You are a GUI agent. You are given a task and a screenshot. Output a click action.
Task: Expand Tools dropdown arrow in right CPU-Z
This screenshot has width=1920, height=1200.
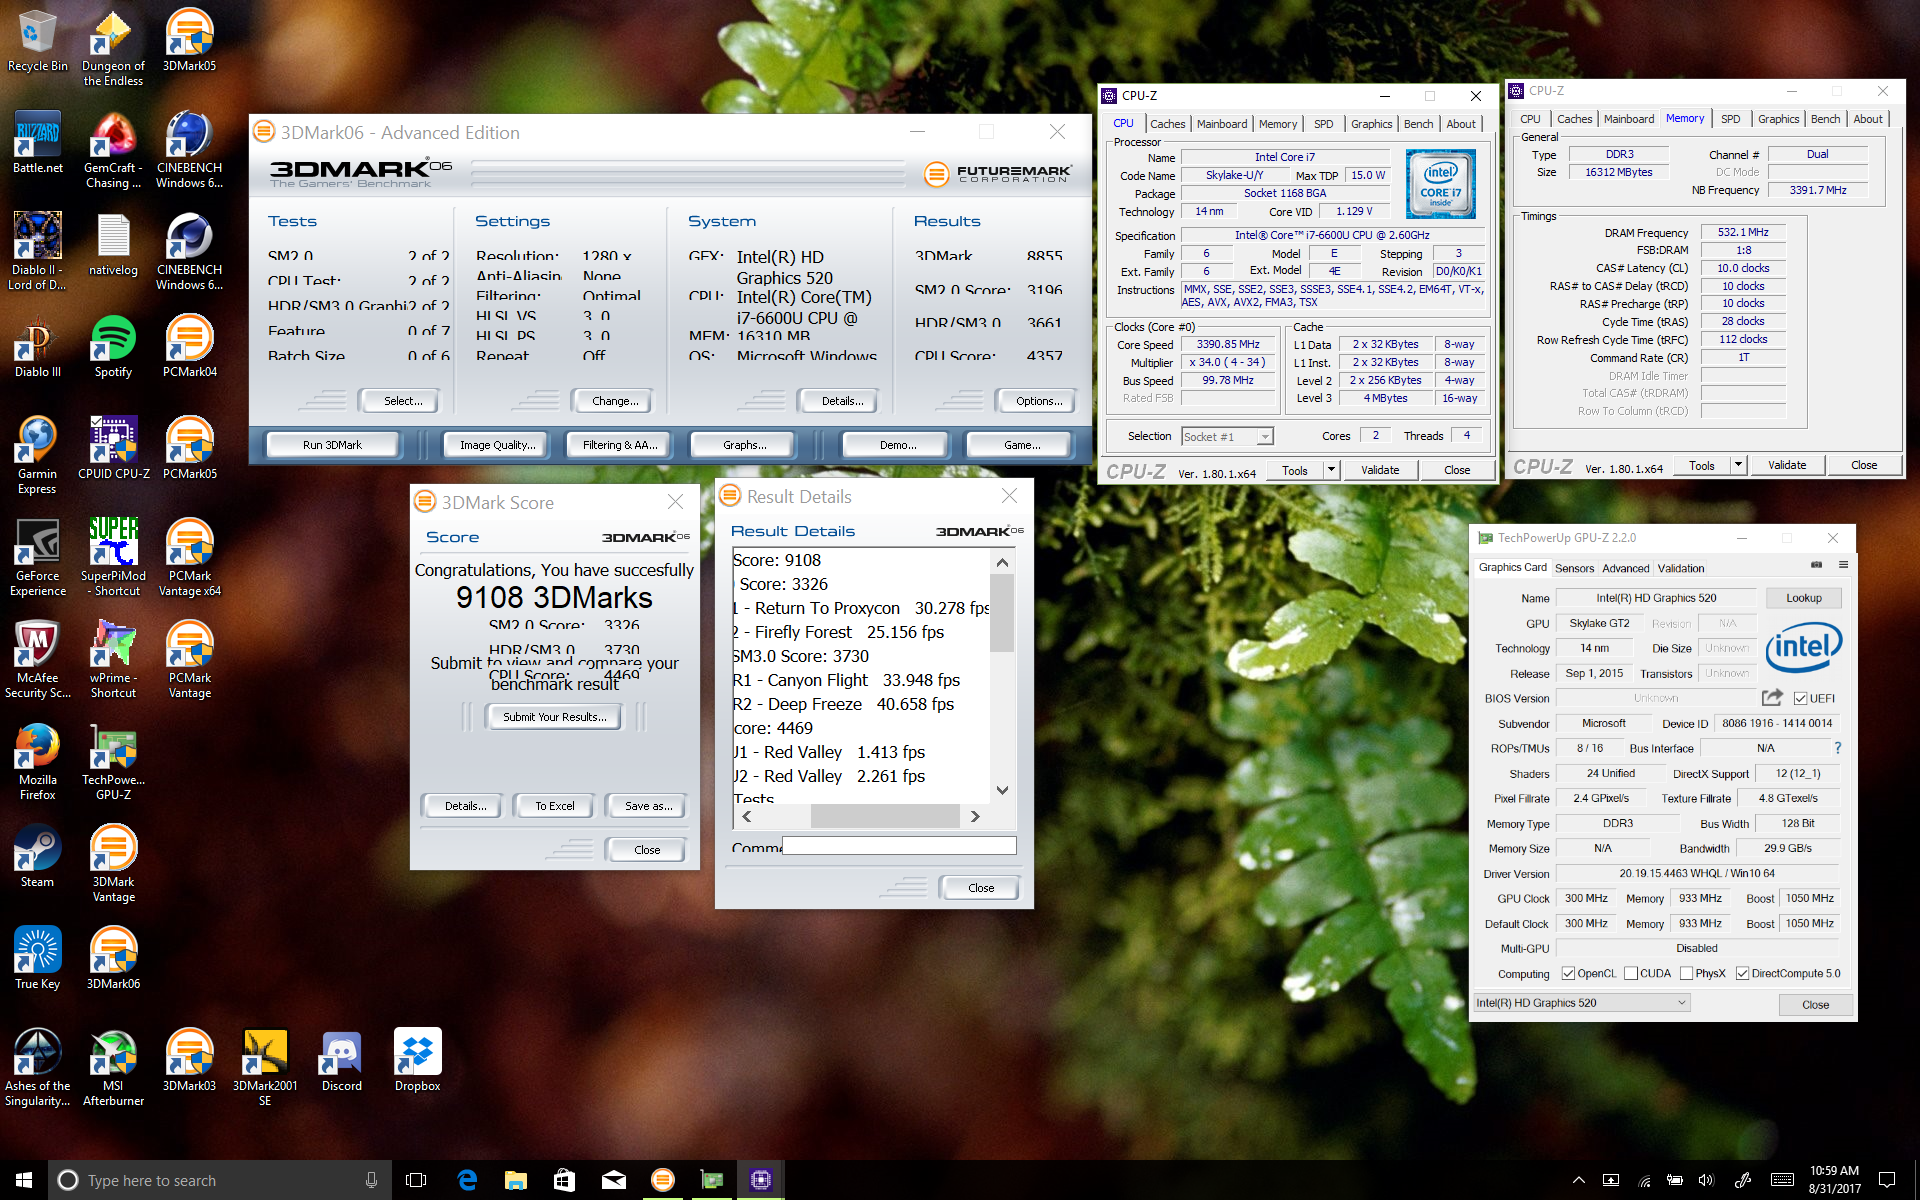[1738, 465]
